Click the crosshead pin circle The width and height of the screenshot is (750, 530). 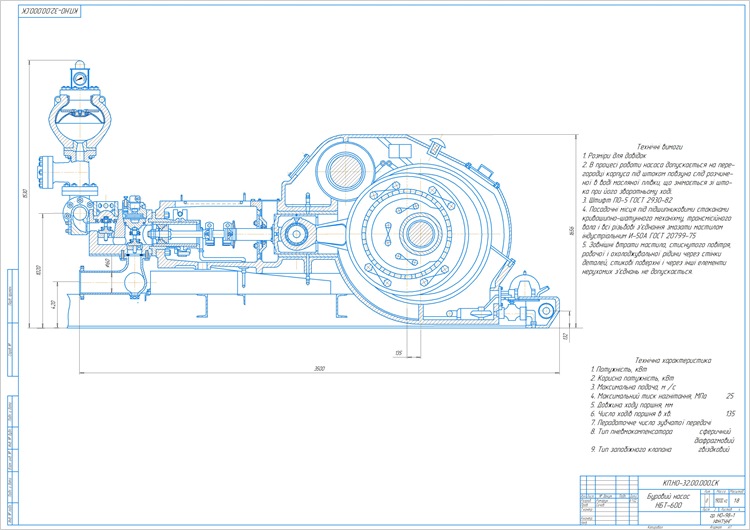[296, 234]
